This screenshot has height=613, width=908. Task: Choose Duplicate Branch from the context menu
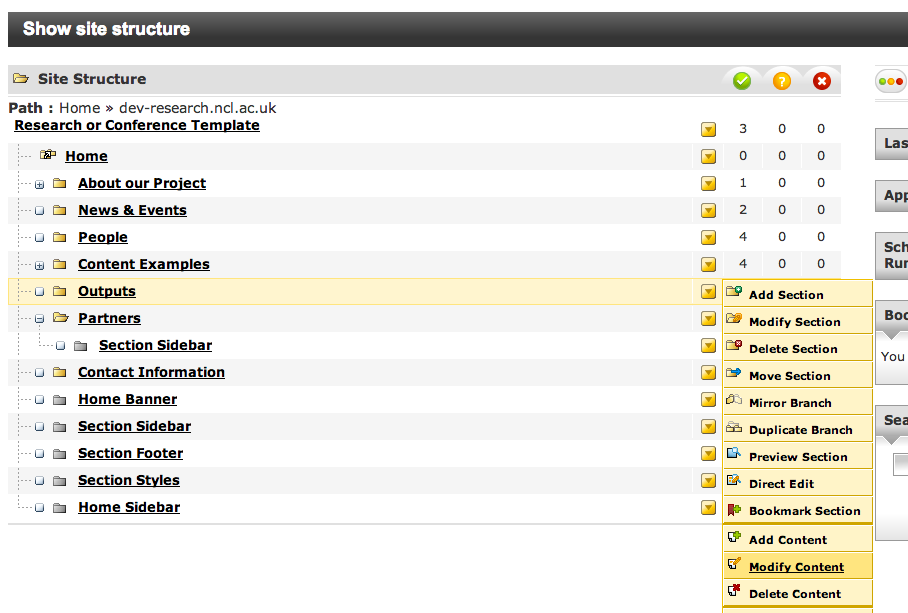click(x=800, y=430)
